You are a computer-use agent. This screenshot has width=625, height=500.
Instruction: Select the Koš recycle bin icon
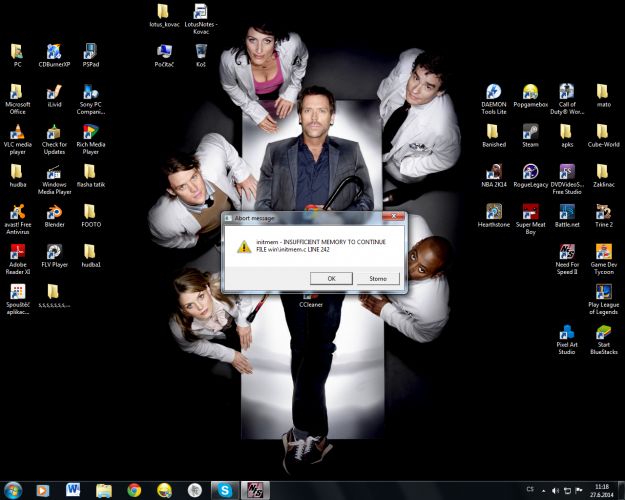point(201,55)
